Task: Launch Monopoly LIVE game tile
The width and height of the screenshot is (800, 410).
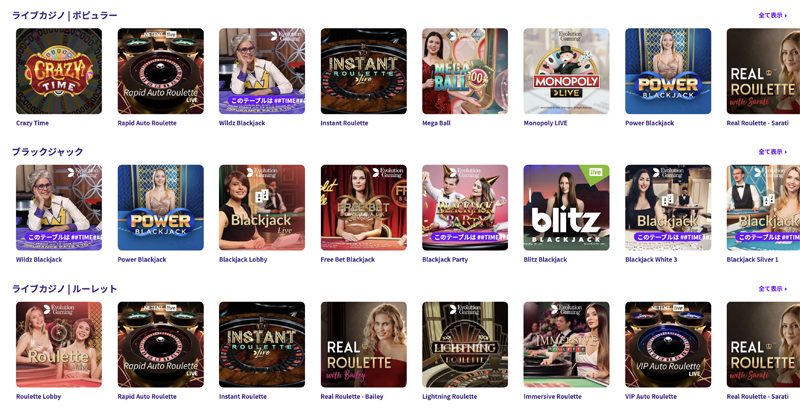Action: [x=566, y=71]
